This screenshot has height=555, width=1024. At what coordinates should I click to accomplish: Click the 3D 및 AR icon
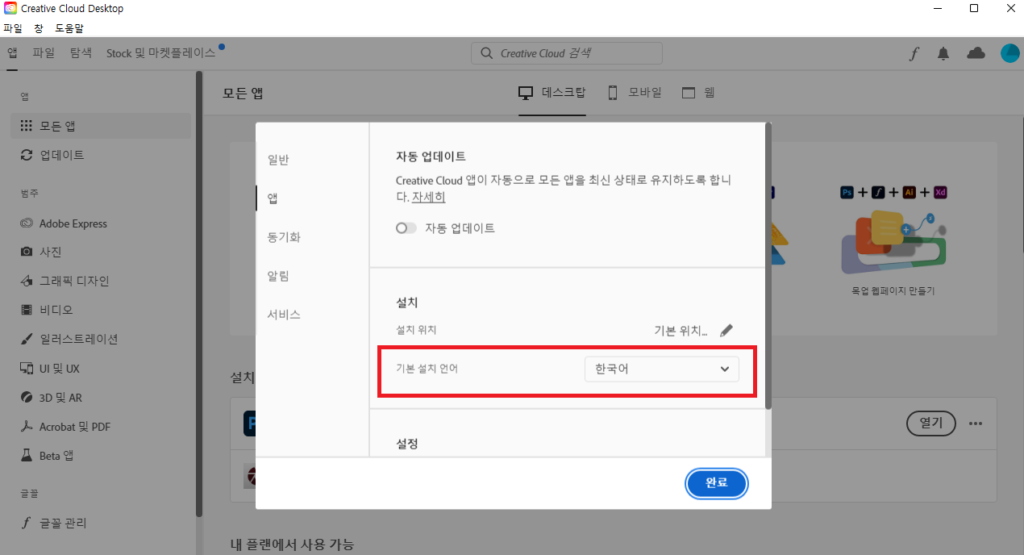pyautogui.click(x=26, y=397)
